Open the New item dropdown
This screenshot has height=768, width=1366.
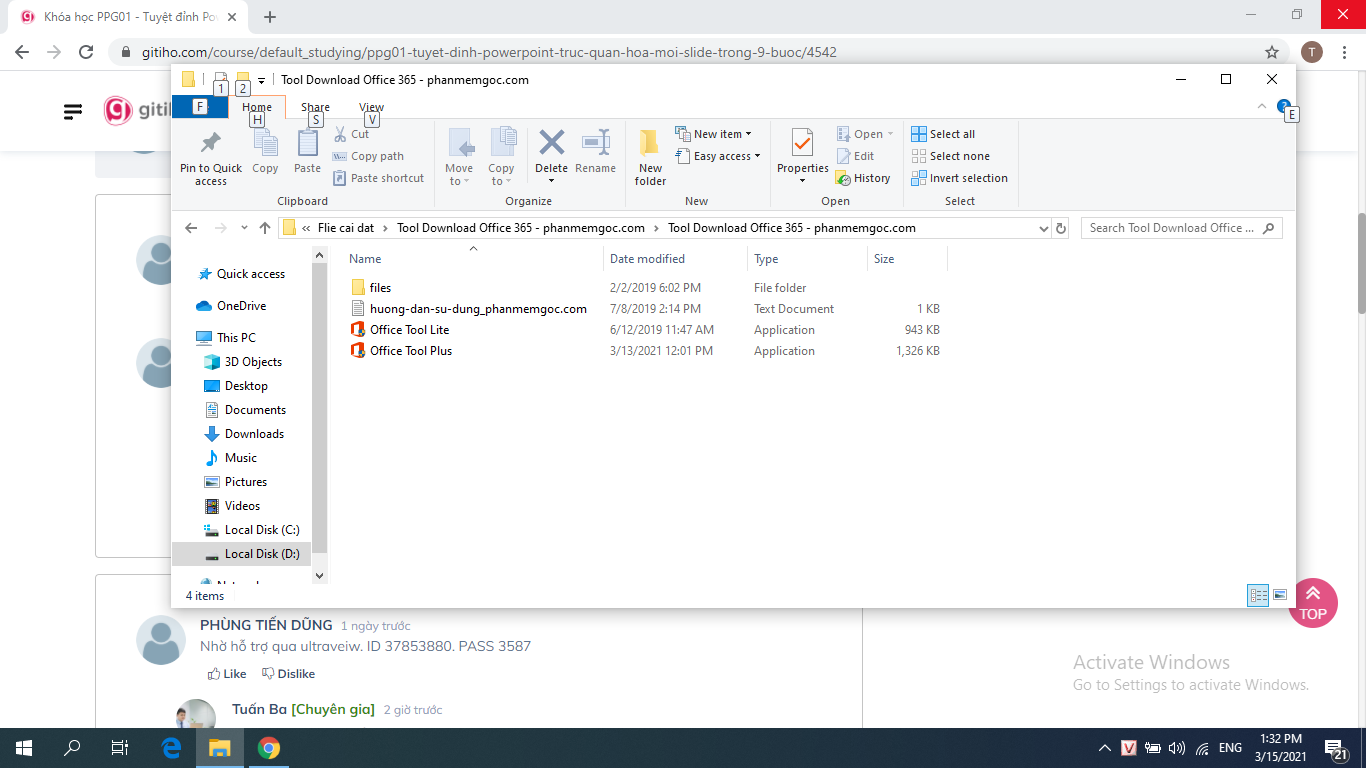(x=713, y=134)
